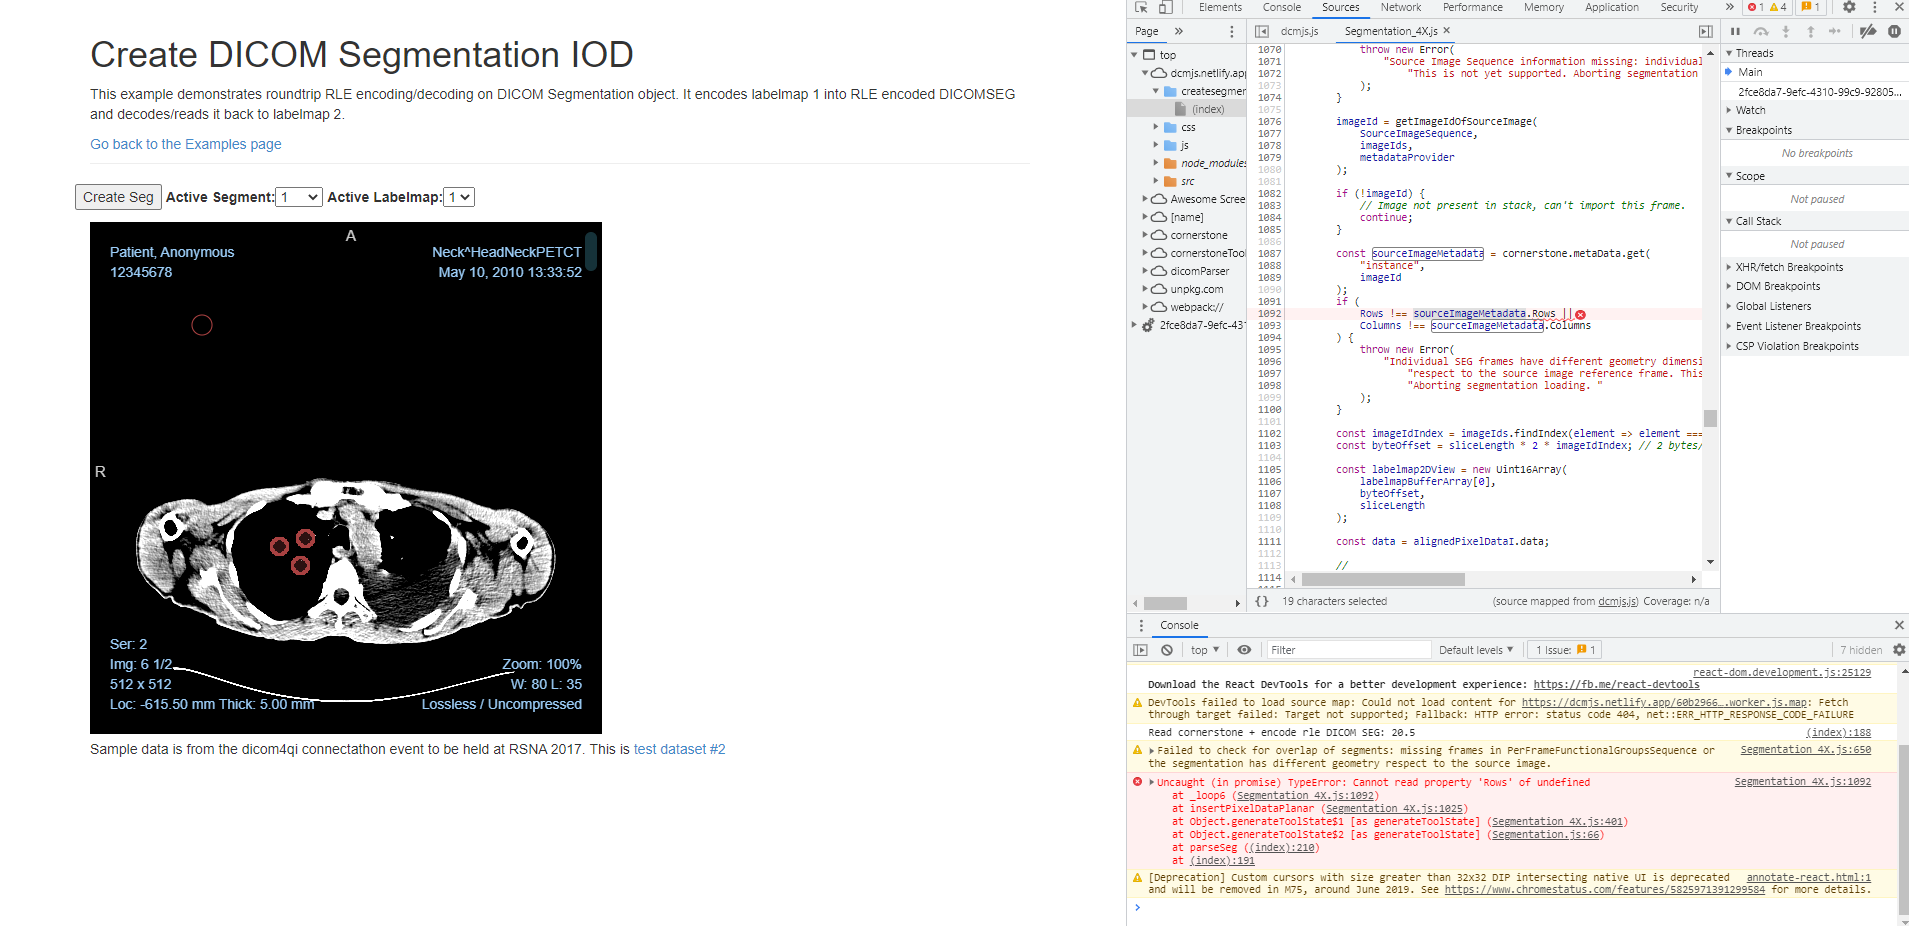
Task: Click the step into function icon
Action: pyautogui.click(x=1786, y=32)
